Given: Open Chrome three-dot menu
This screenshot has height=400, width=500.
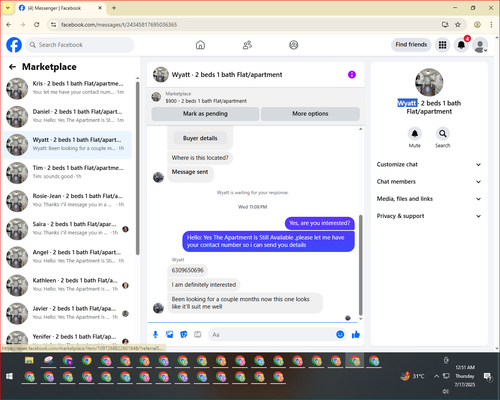Looking at the screenshot, I should [x=491, y=24].
